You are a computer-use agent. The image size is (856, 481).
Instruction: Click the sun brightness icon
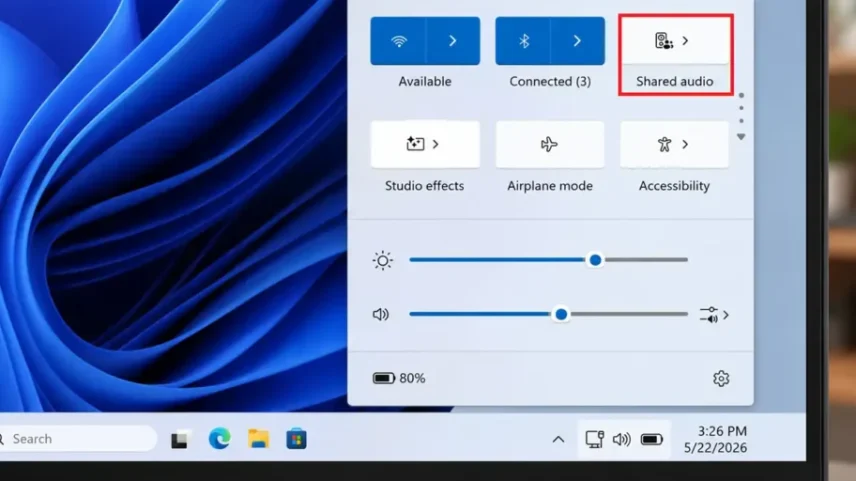[383, 260]
